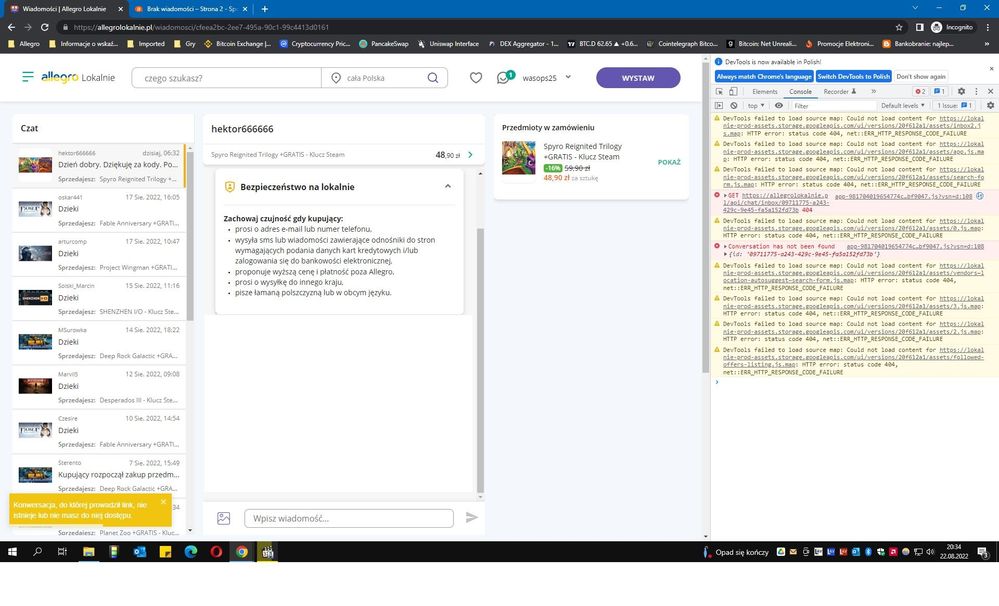This screenshot has width=999, height=606.
Task: Open the console top context dropdown
Action: (756, 106)
